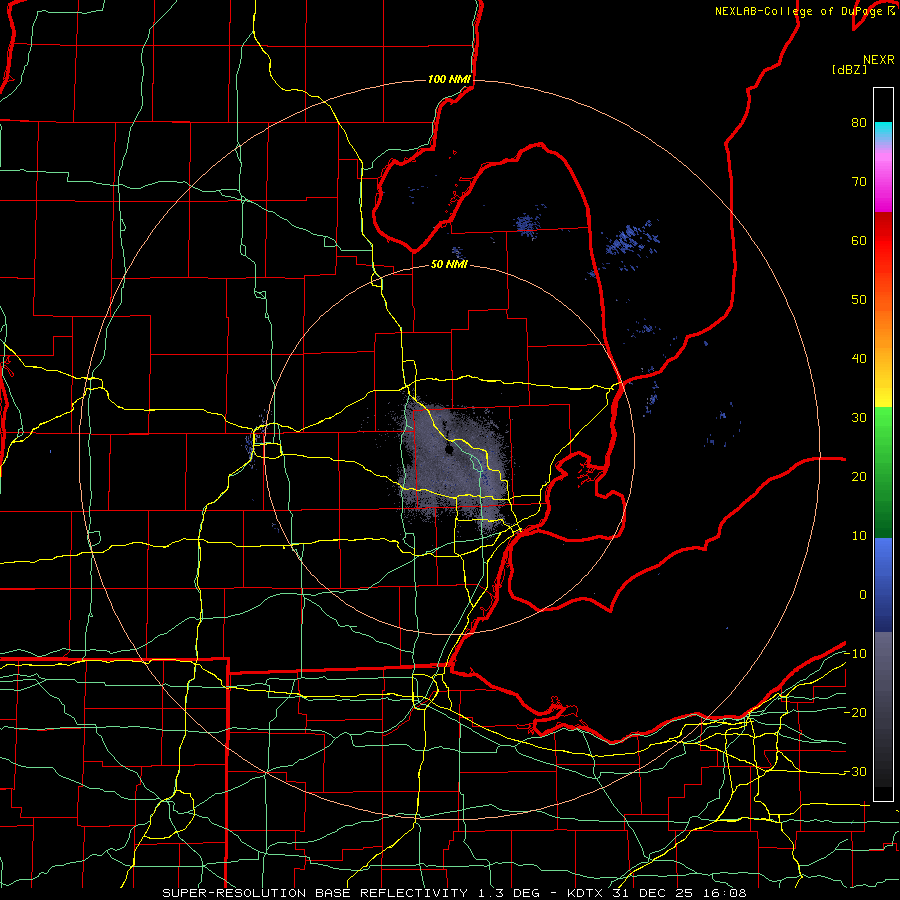900x900 pixels.
Task: Click the 20 value on the dBZ scale
Action: pos(859,477)
